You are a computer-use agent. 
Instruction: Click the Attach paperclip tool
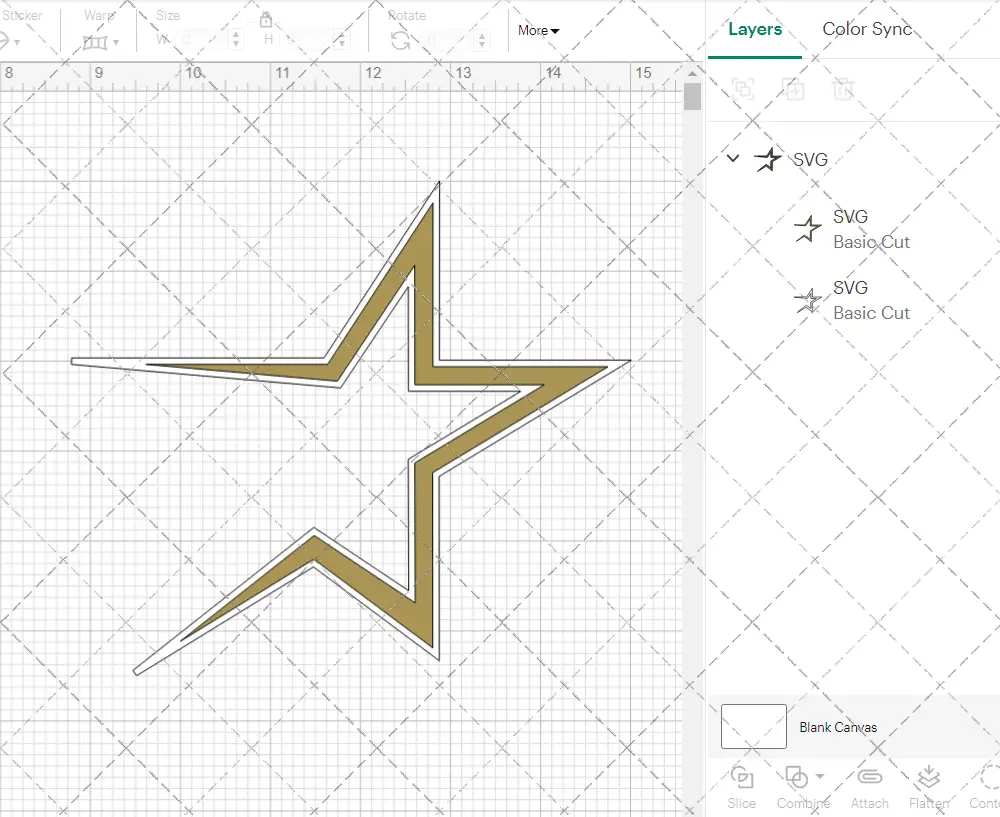point(869,788)
